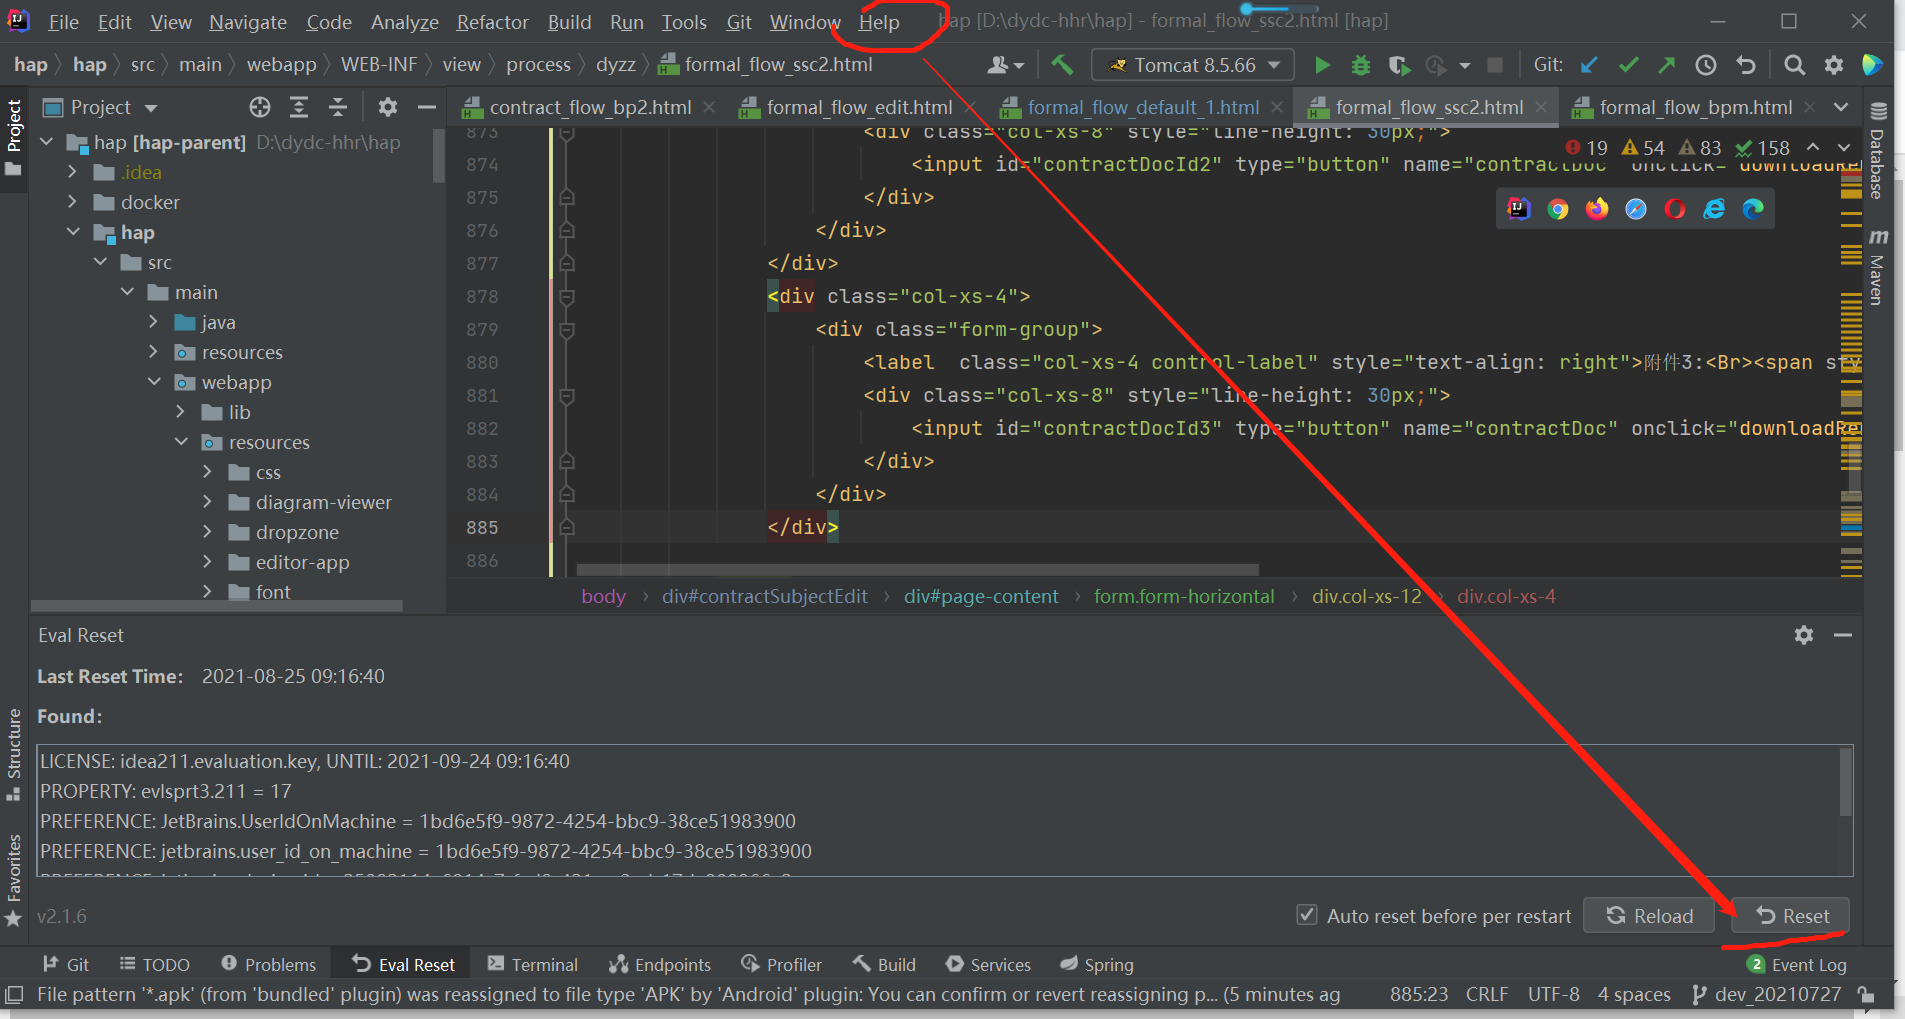The image size is (1905, 1019).
Task: Open the Problems tool window tab
Action: 268,964
